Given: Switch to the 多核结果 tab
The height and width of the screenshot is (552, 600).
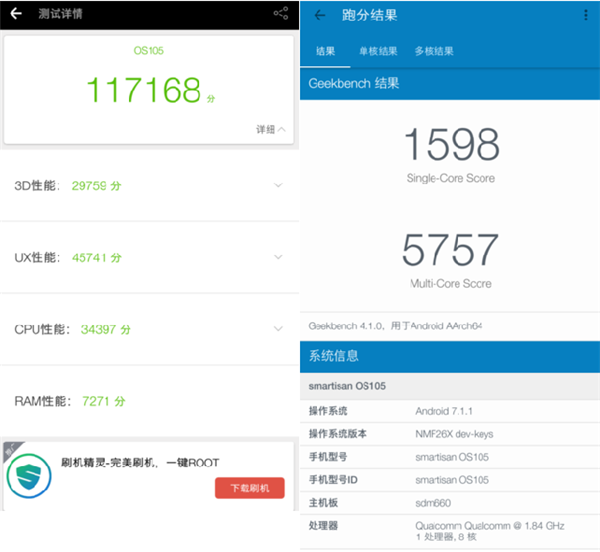Looking at the screenshot, I should (x=434, y=51).
